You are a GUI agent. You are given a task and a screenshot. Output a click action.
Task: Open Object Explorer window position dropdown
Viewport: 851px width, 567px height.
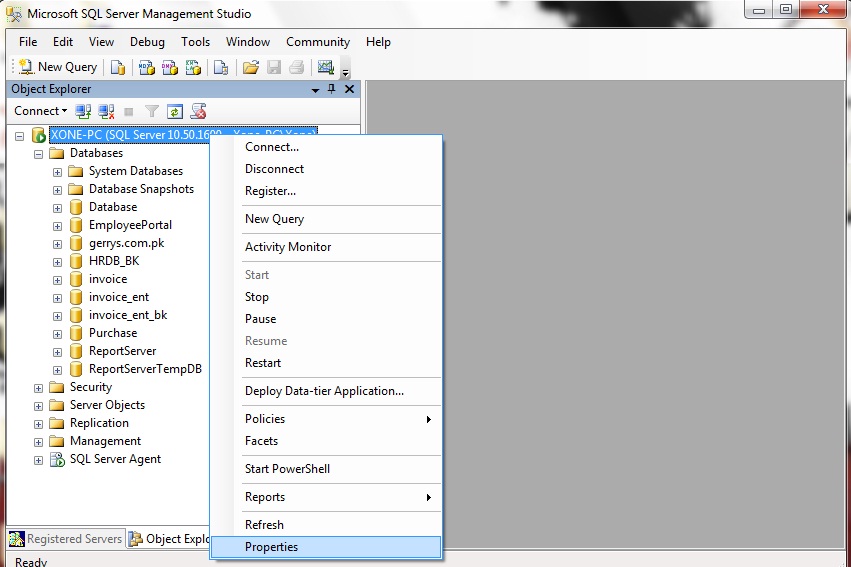[315, 90]
